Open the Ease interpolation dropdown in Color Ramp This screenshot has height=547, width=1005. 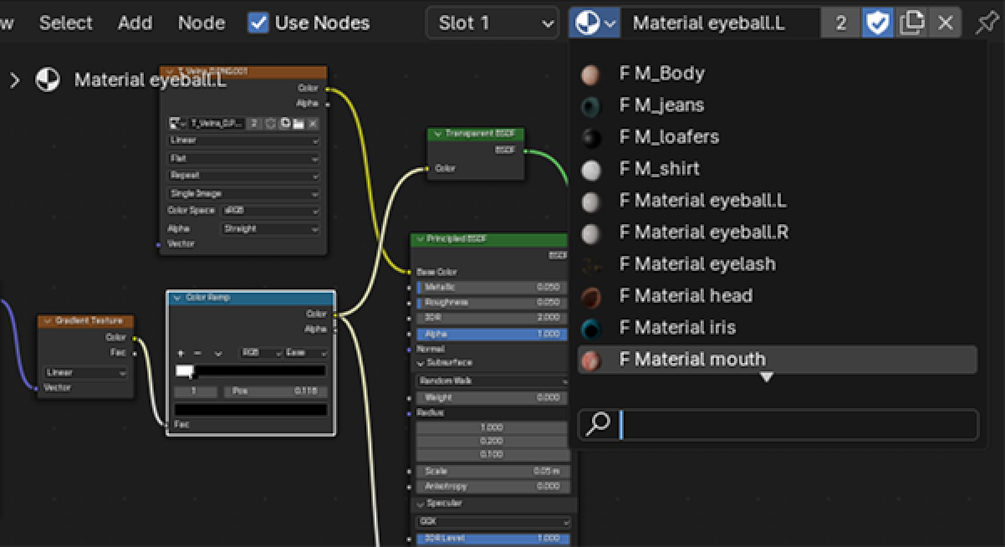click(306, 353)
